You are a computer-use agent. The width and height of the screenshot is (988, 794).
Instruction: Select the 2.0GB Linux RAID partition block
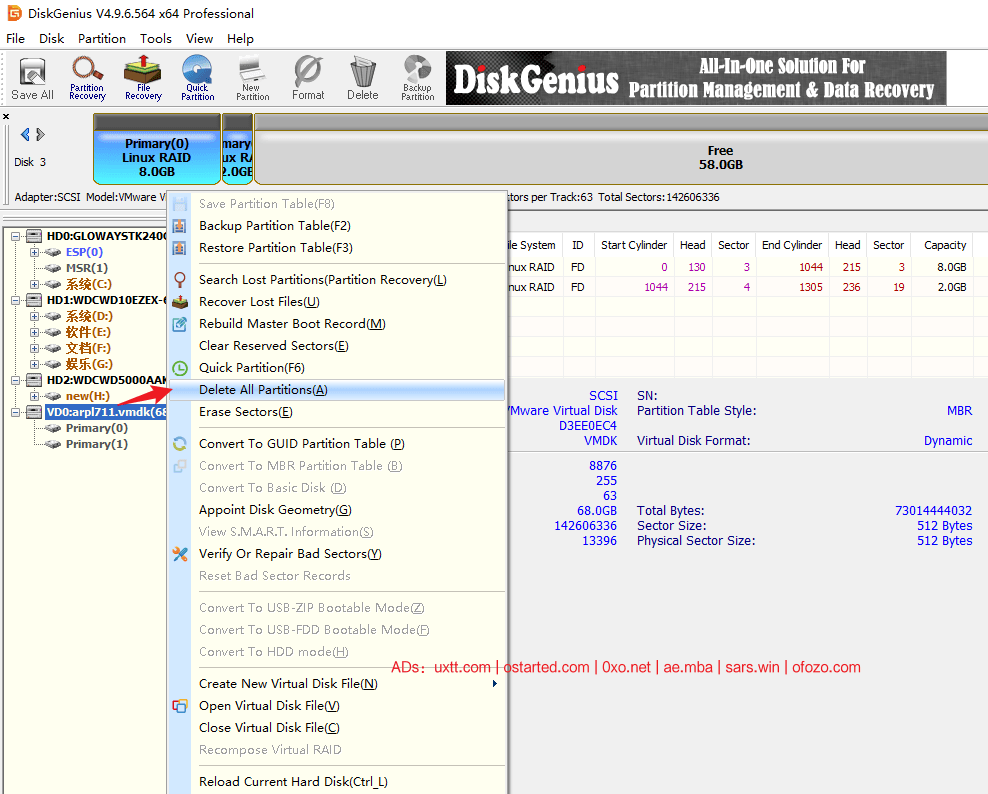(238, 149)
